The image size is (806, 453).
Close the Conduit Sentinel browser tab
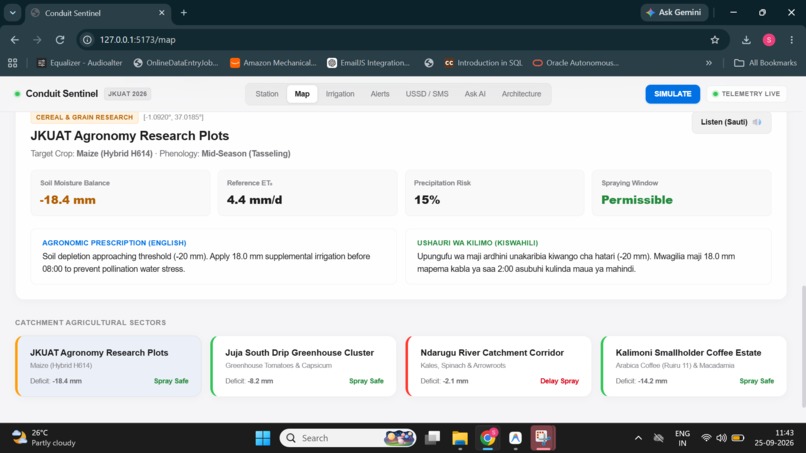[x=161, y=13]
